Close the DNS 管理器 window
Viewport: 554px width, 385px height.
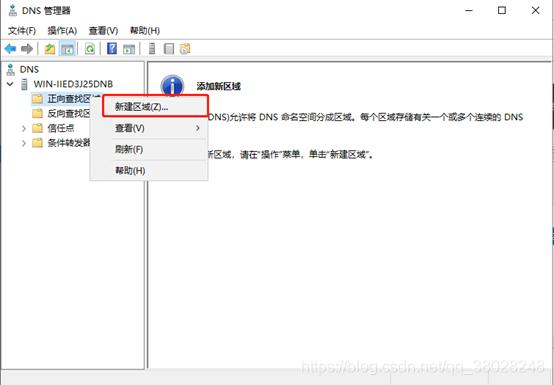(x=536, y=11)
